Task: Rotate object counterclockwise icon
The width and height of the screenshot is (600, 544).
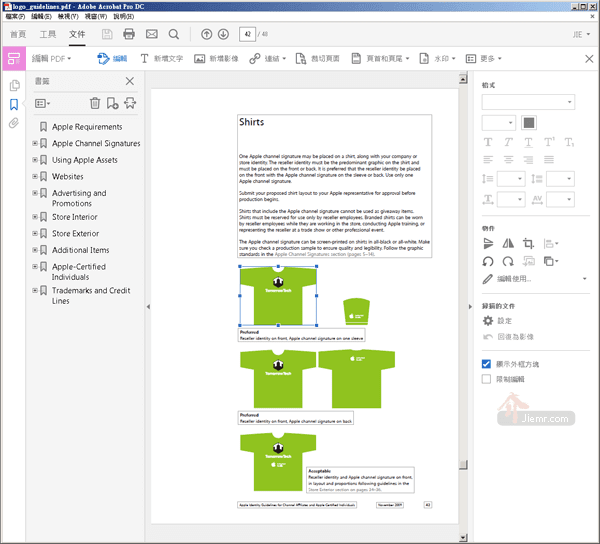Action: pos(488,262)
